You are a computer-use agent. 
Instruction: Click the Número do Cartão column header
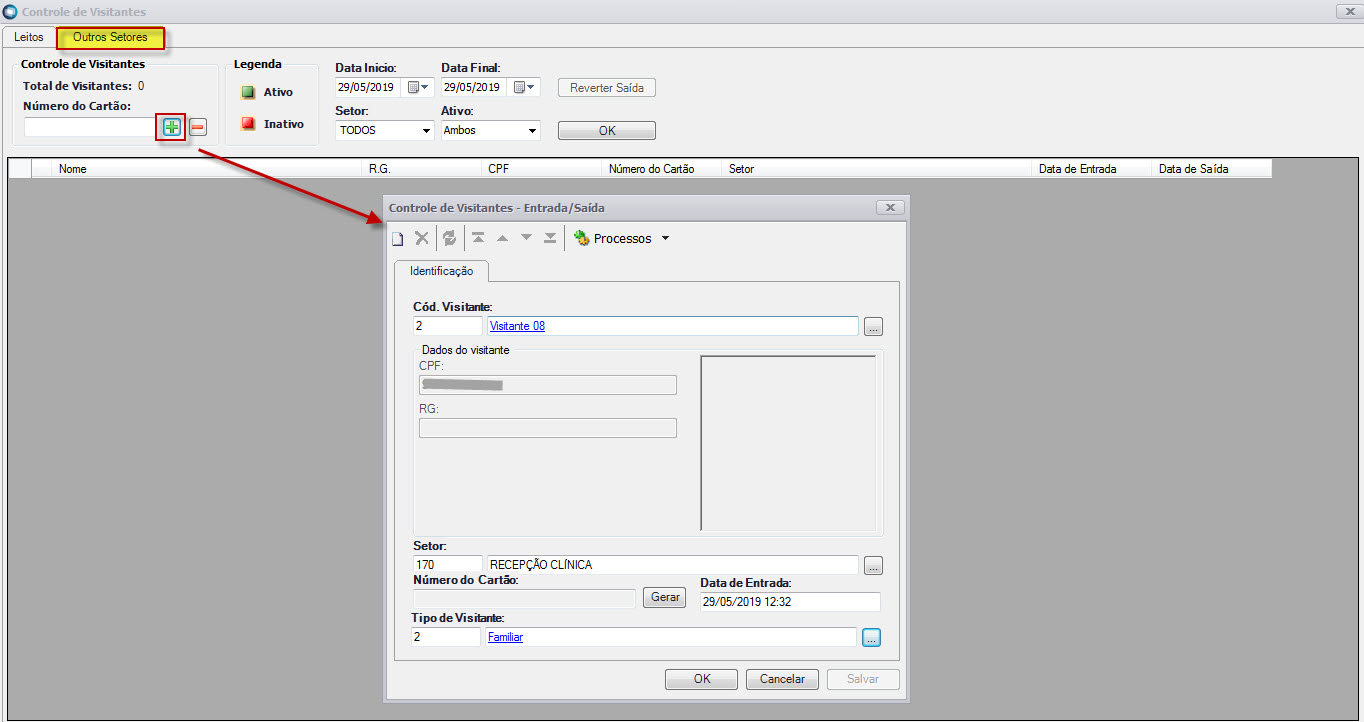[662, 169]
